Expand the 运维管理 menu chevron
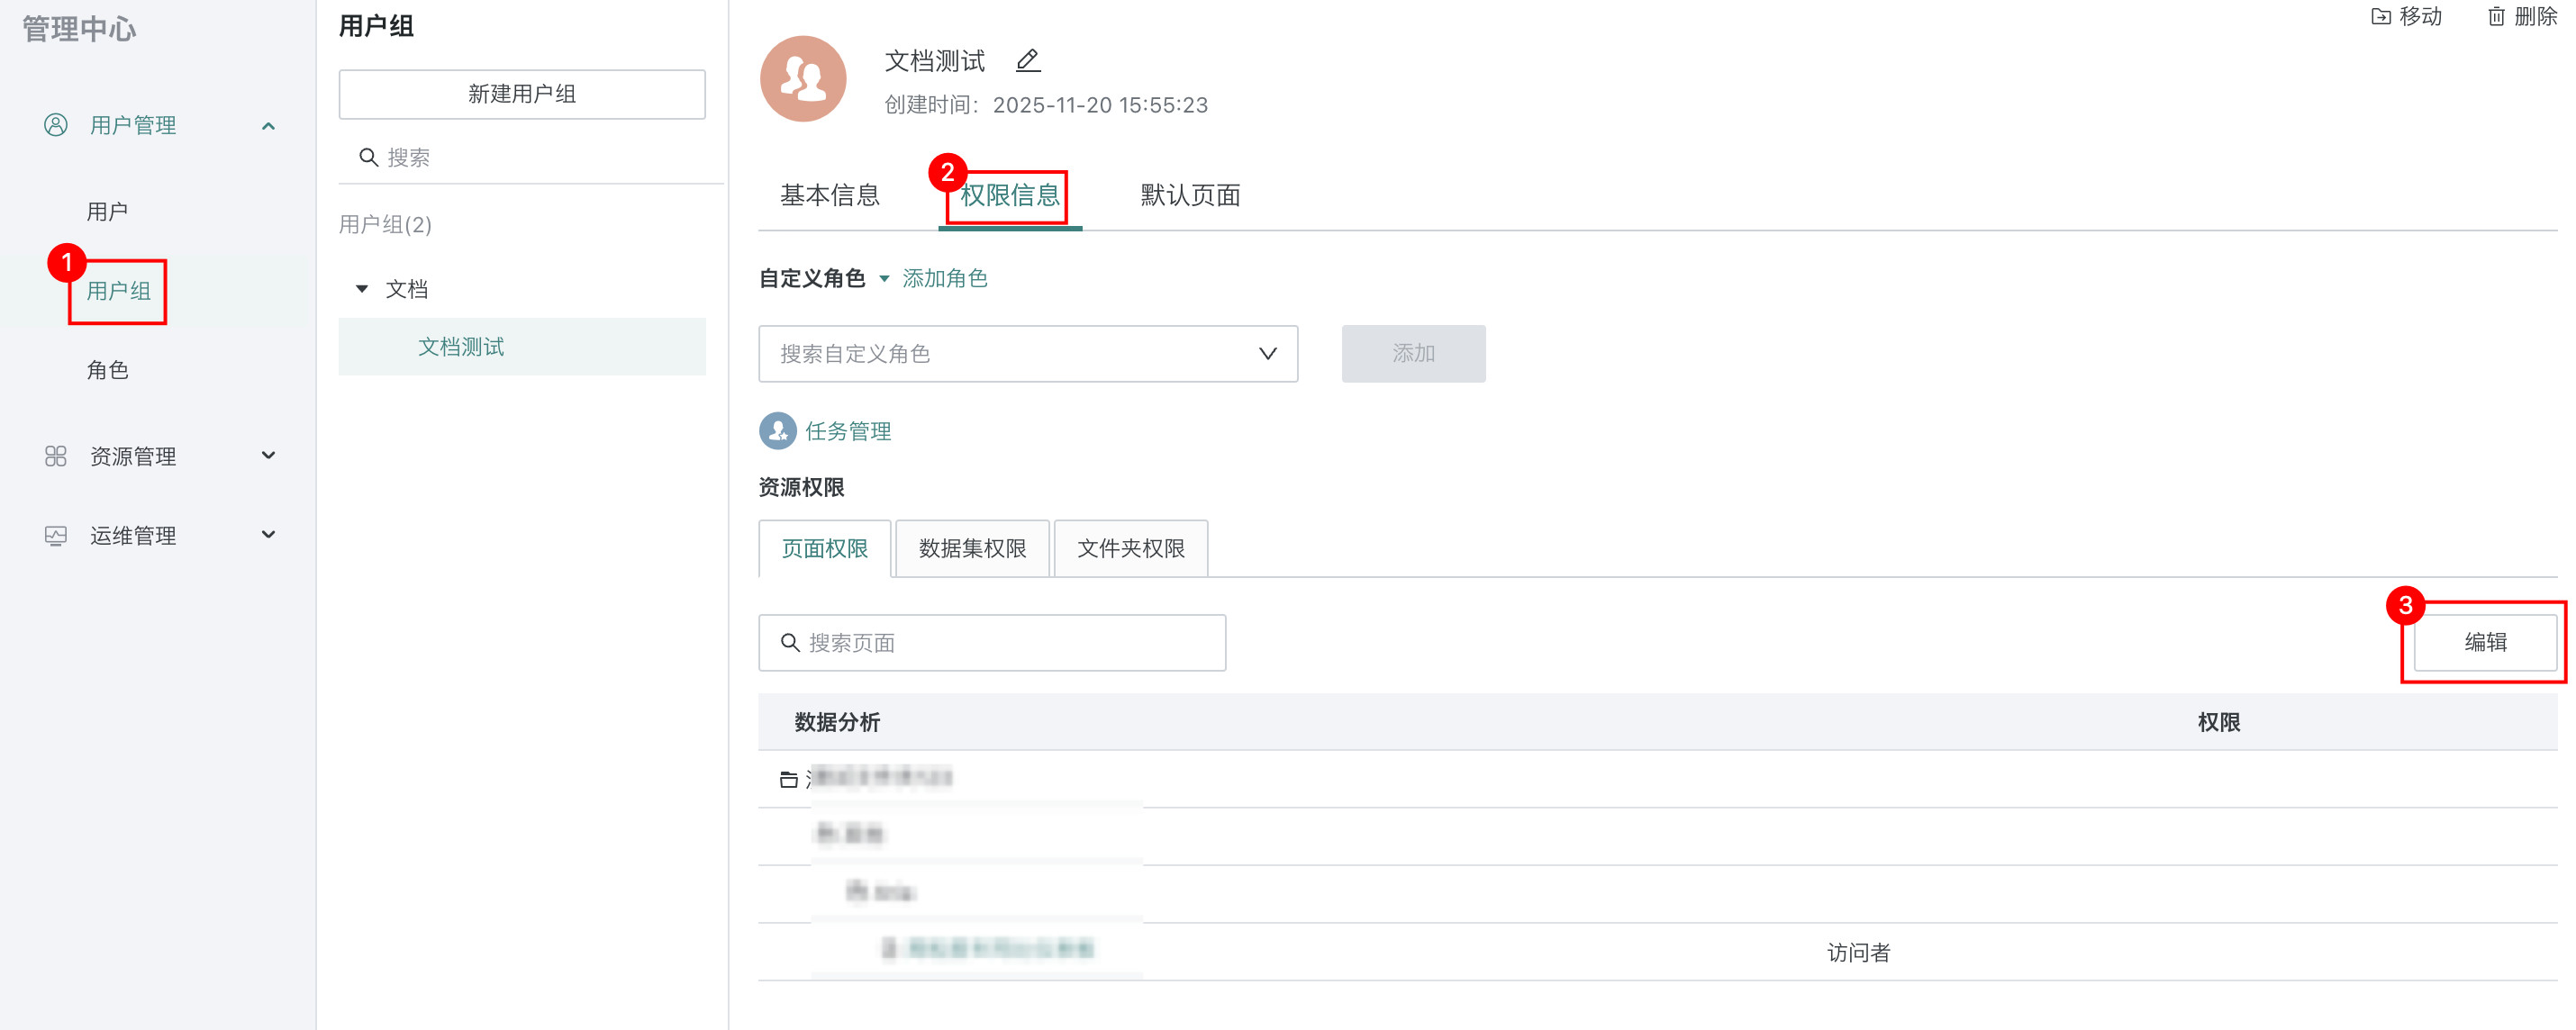This screenshot has width=2576, height=1030. pos(268,534)
